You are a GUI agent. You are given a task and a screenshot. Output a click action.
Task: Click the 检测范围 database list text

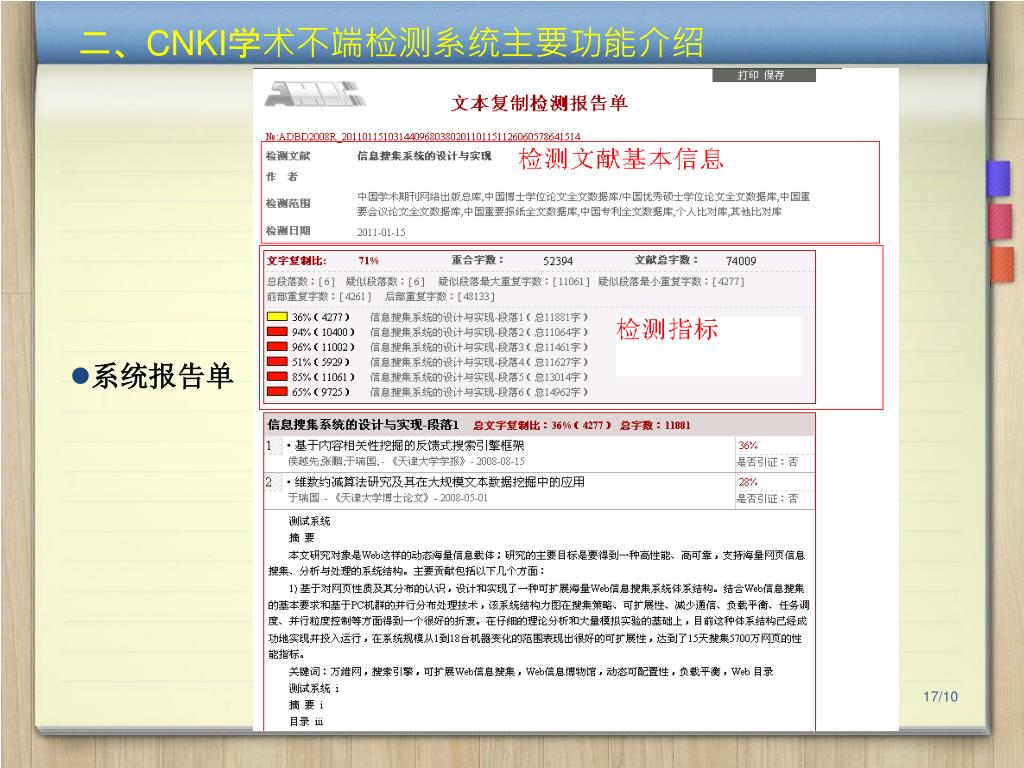583,204
